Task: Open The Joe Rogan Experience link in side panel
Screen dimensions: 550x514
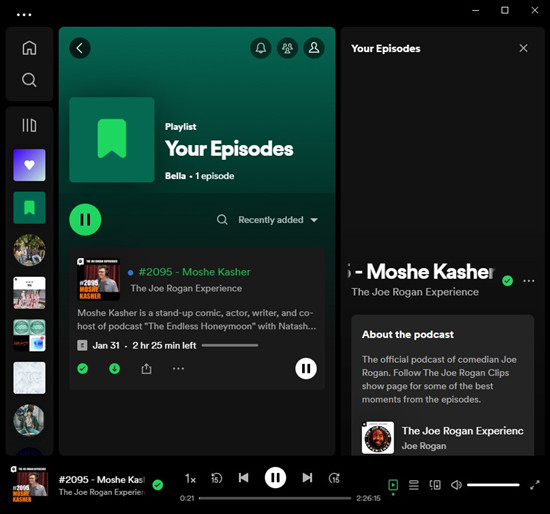Action: 415,292
